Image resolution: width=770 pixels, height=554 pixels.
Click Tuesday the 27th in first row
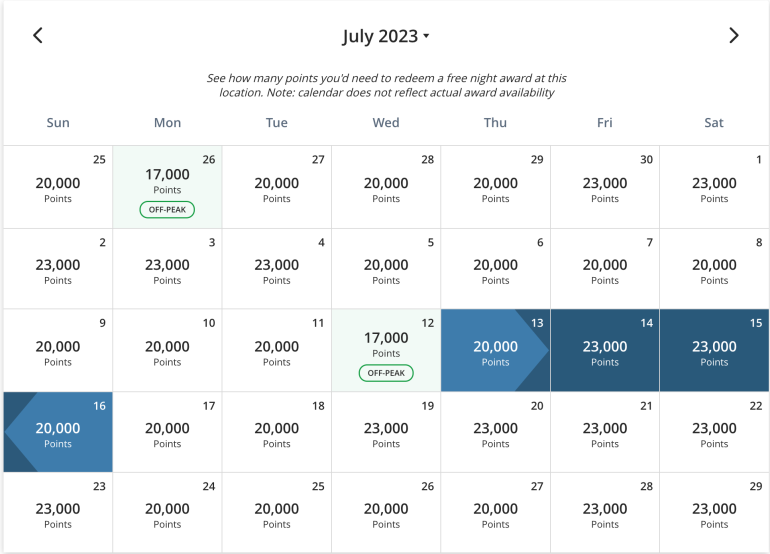pyautogui.click(x=277, y=186)
